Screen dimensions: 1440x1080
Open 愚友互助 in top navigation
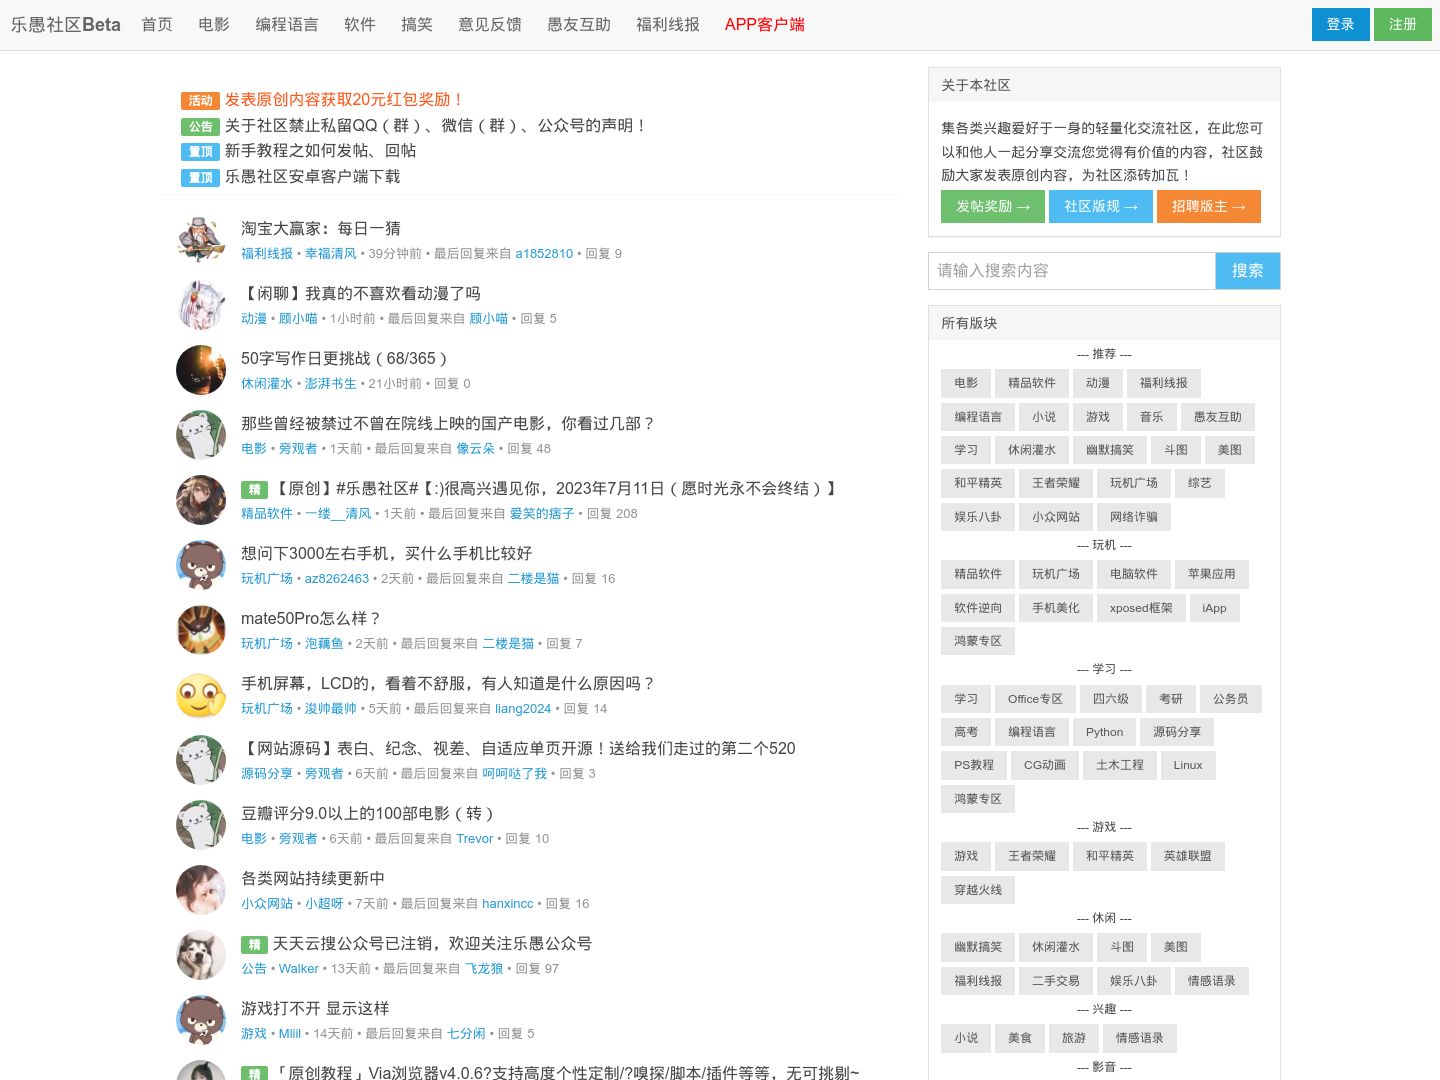click(x=579, y=24)
